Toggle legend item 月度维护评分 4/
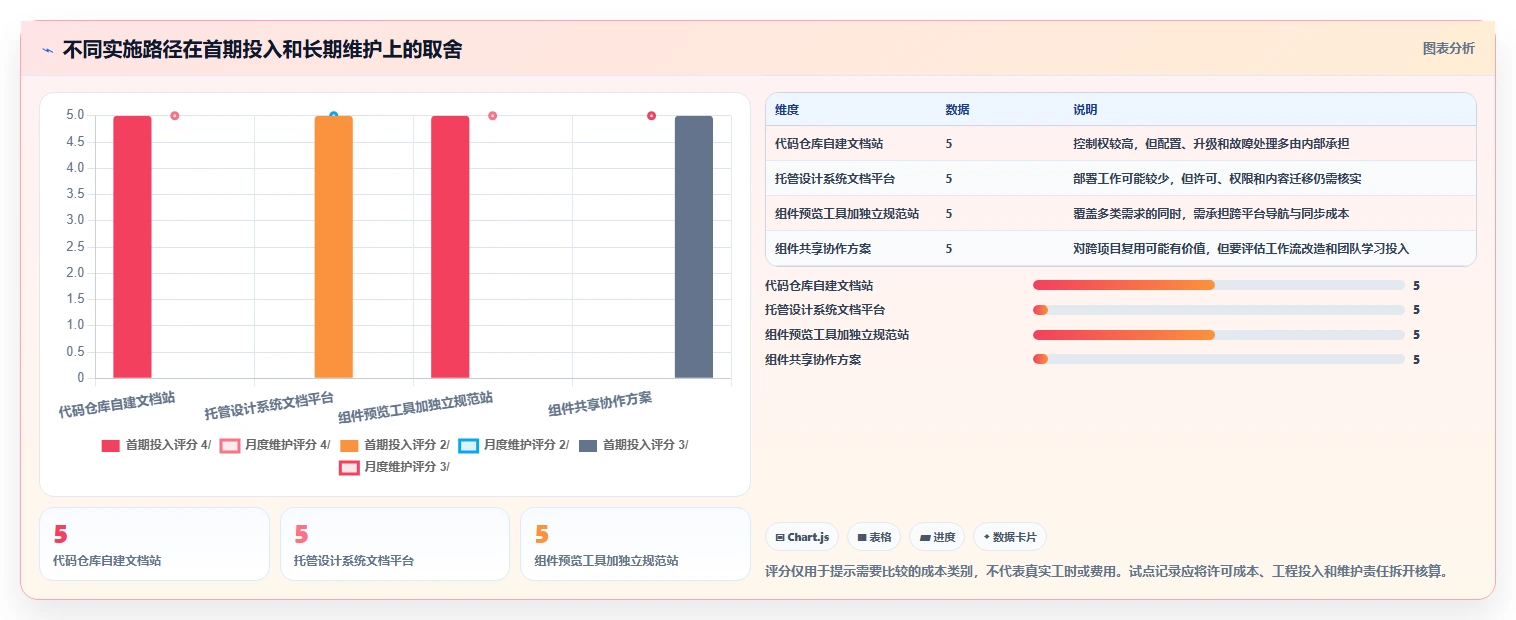The width and height of the screenshot is (1516, 620). [275, 445]
